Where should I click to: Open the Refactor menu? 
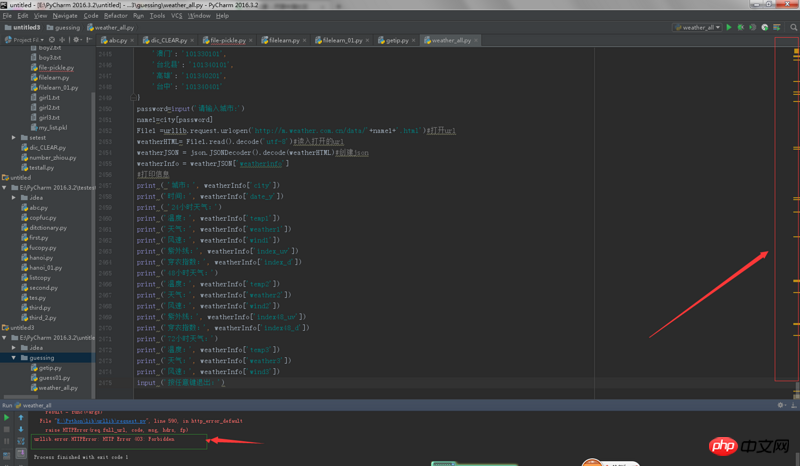(115, 16)
